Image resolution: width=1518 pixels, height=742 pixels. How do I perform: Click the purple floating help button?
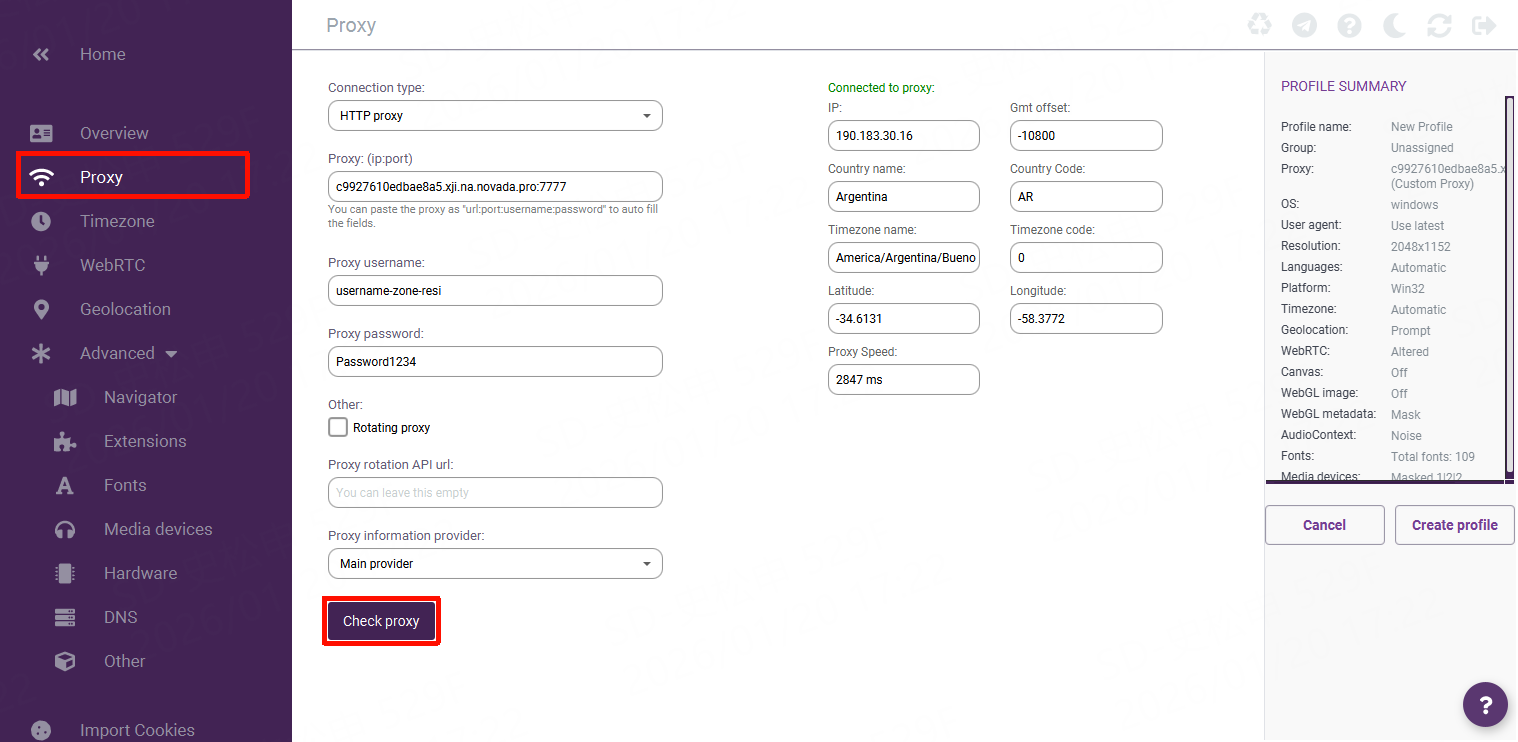(x=1485, y=704)
